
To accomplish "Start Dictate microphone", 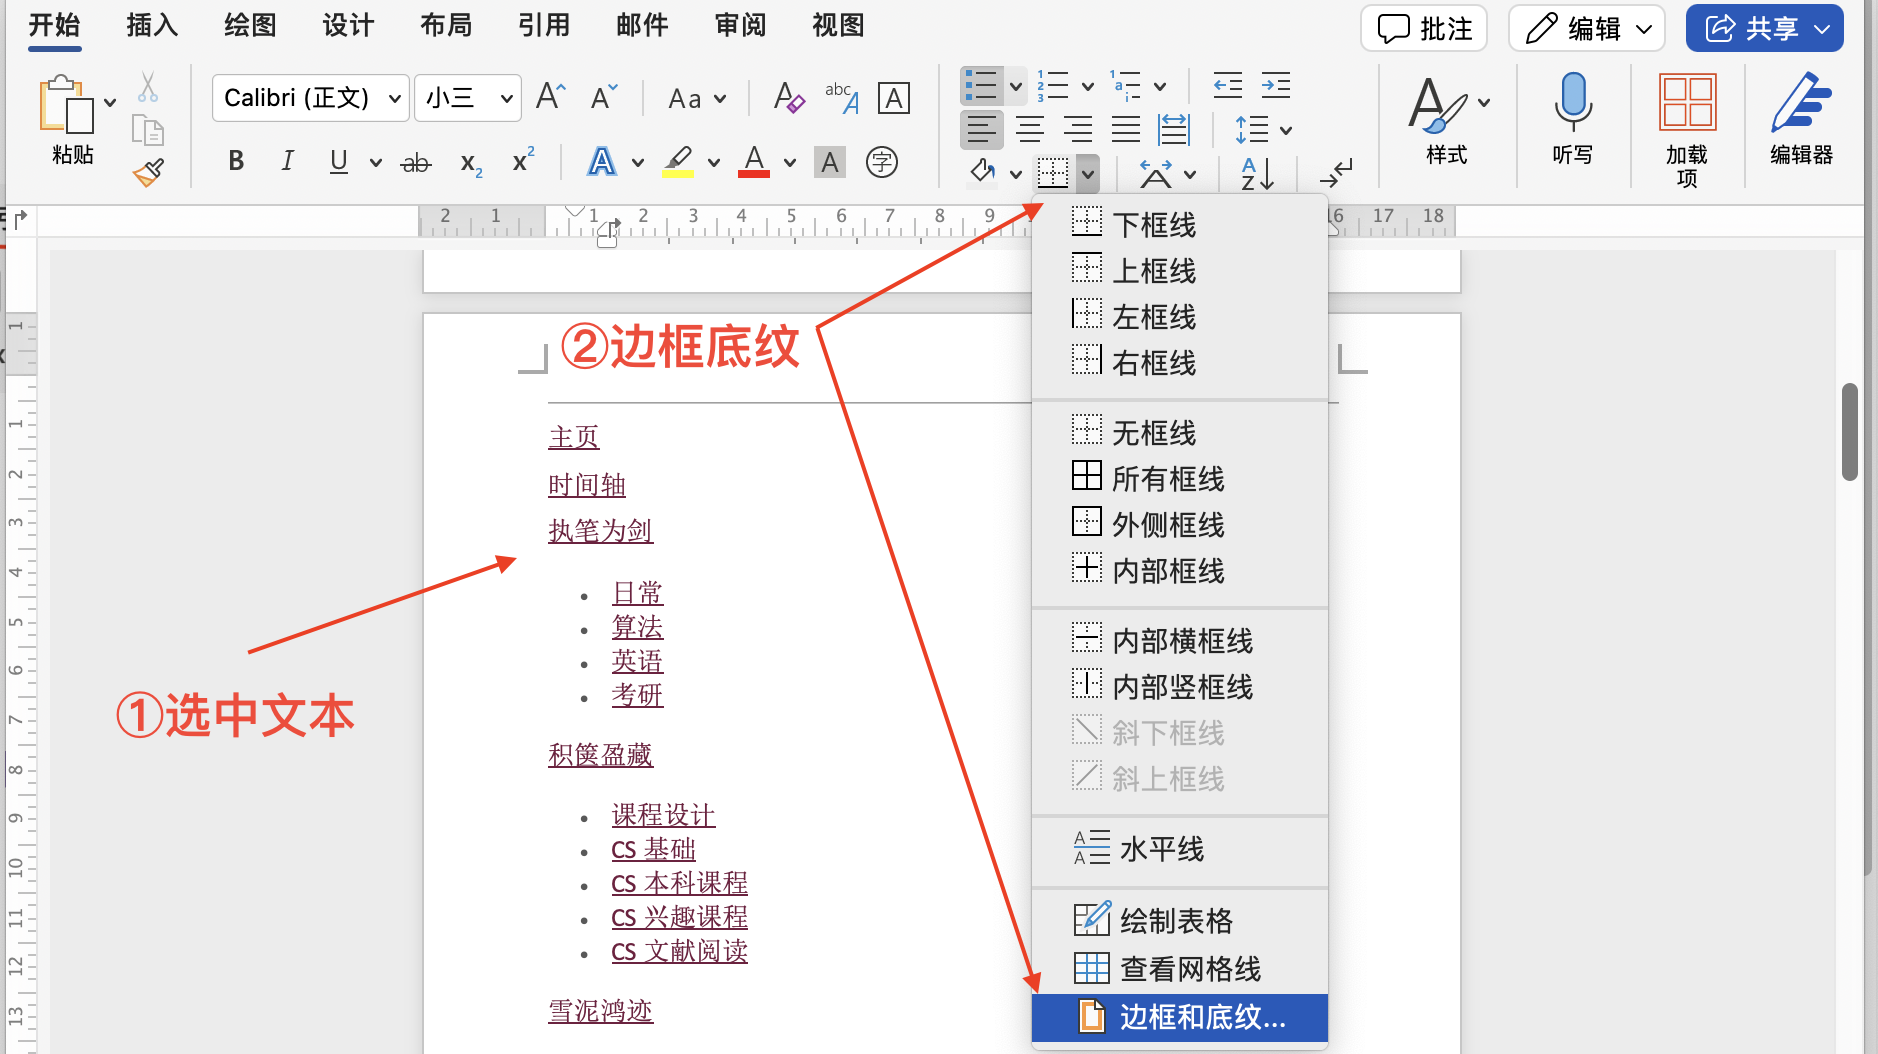I will point(1572,118).
